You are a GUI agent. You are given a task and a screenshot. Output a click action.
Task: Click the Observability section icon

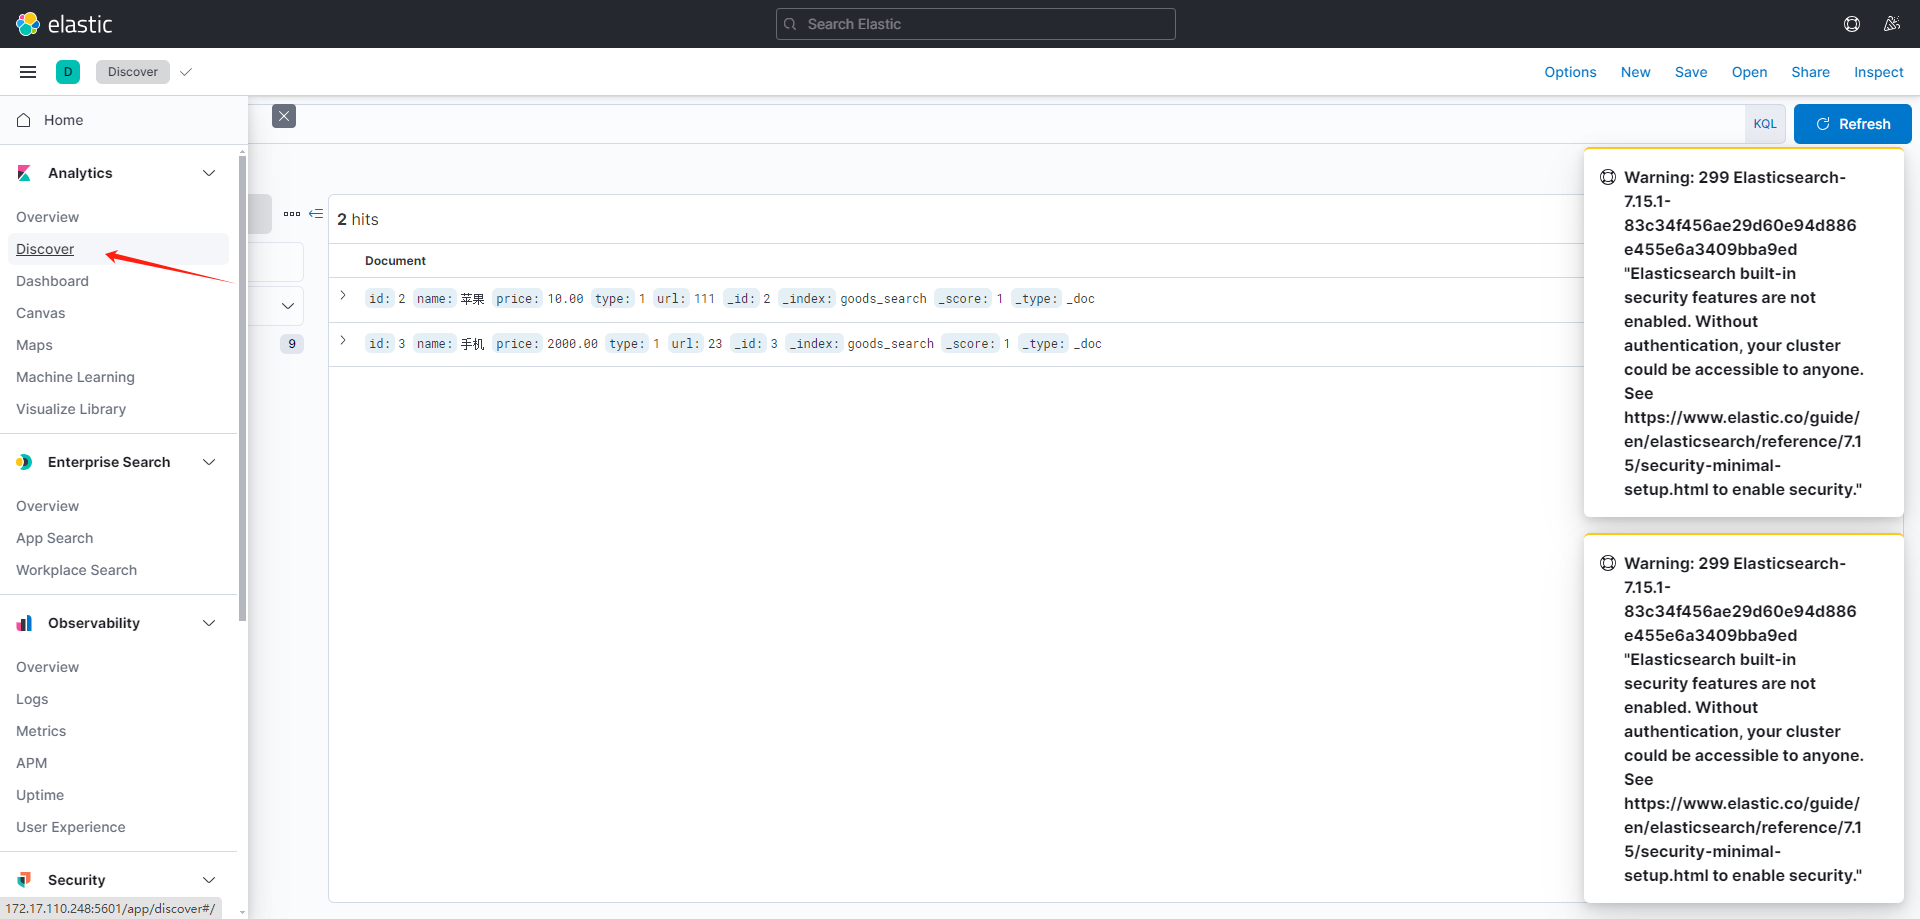tap(24, 623)
